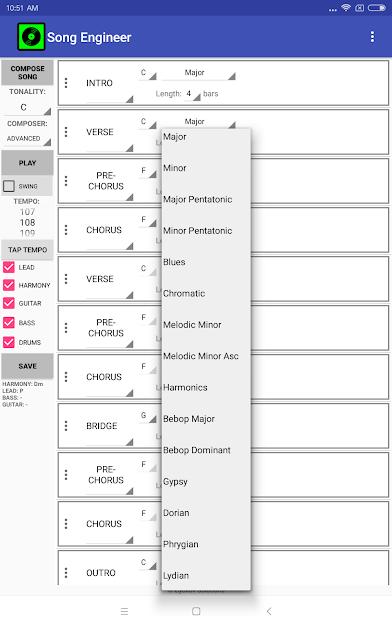Expand the TONALITY key dropdown
The width and height of the screenshot is (392, 627).
coord(27,108)
